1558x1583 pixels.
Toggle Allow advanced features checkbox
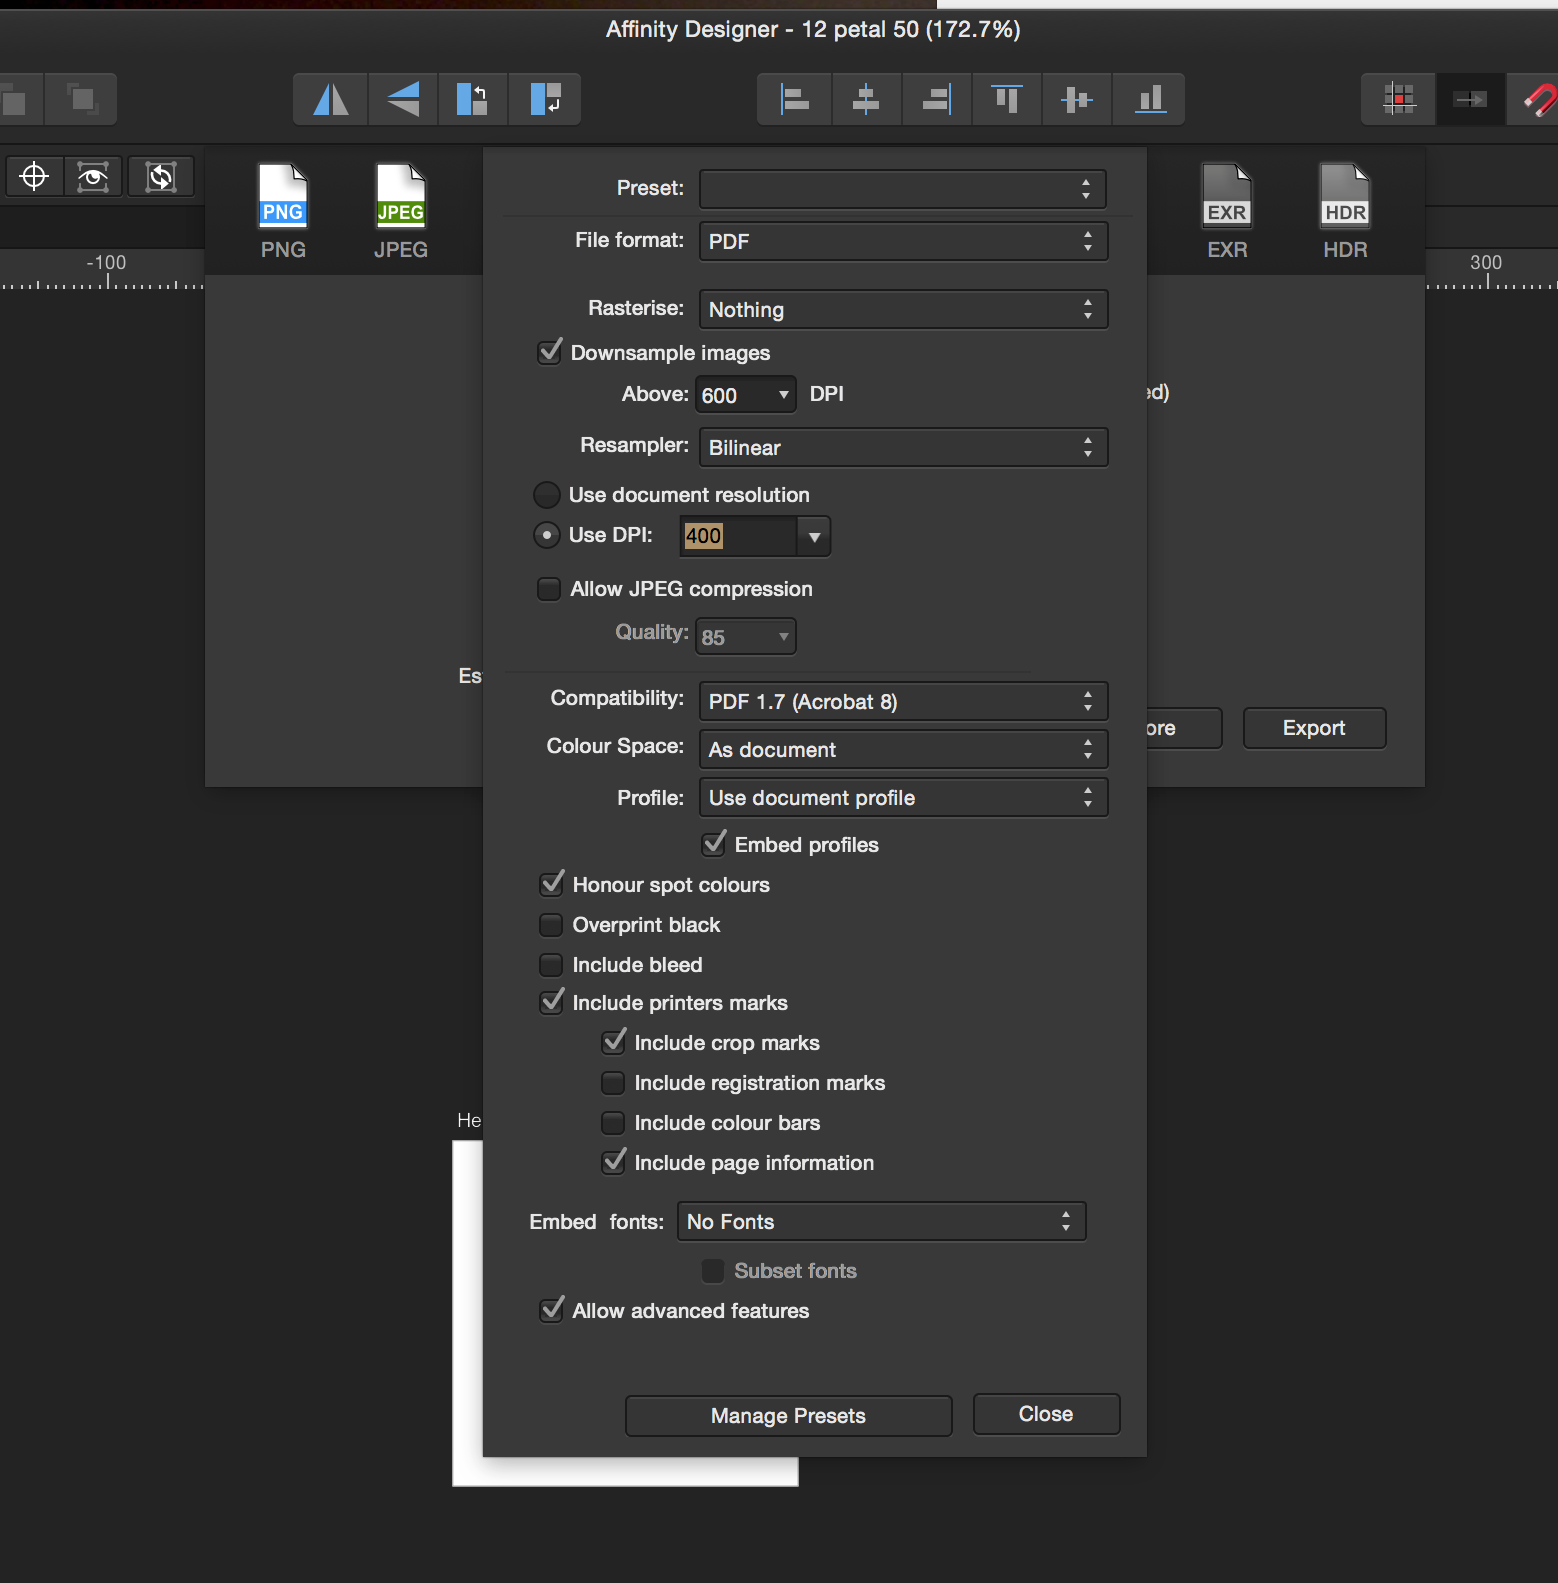click(x=552, y=1310)
